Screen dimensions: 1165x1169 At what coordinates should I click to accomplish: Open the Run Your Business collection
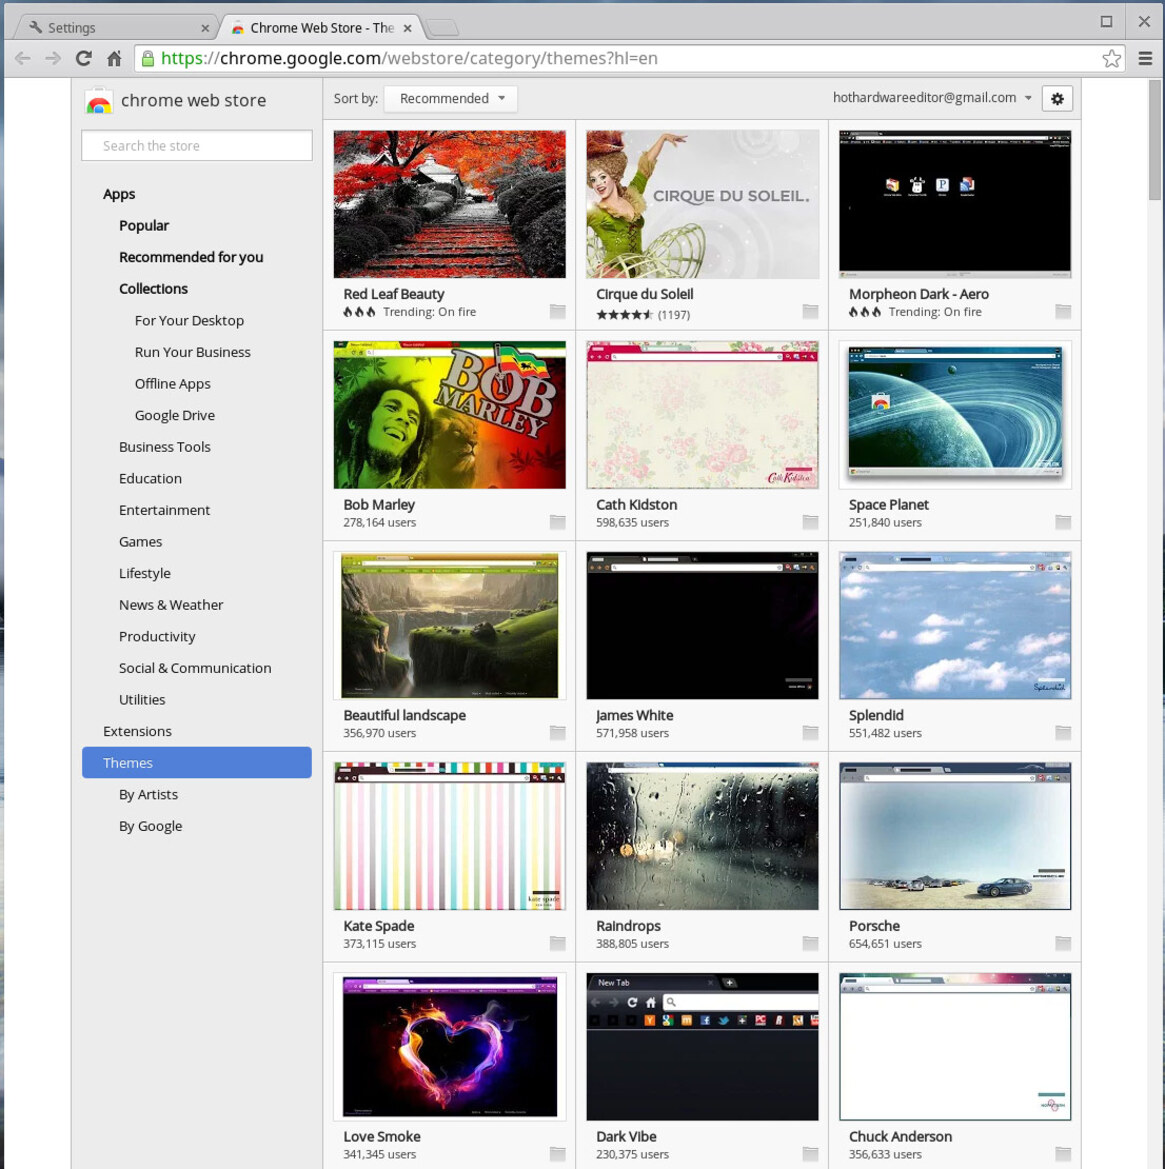192,352
